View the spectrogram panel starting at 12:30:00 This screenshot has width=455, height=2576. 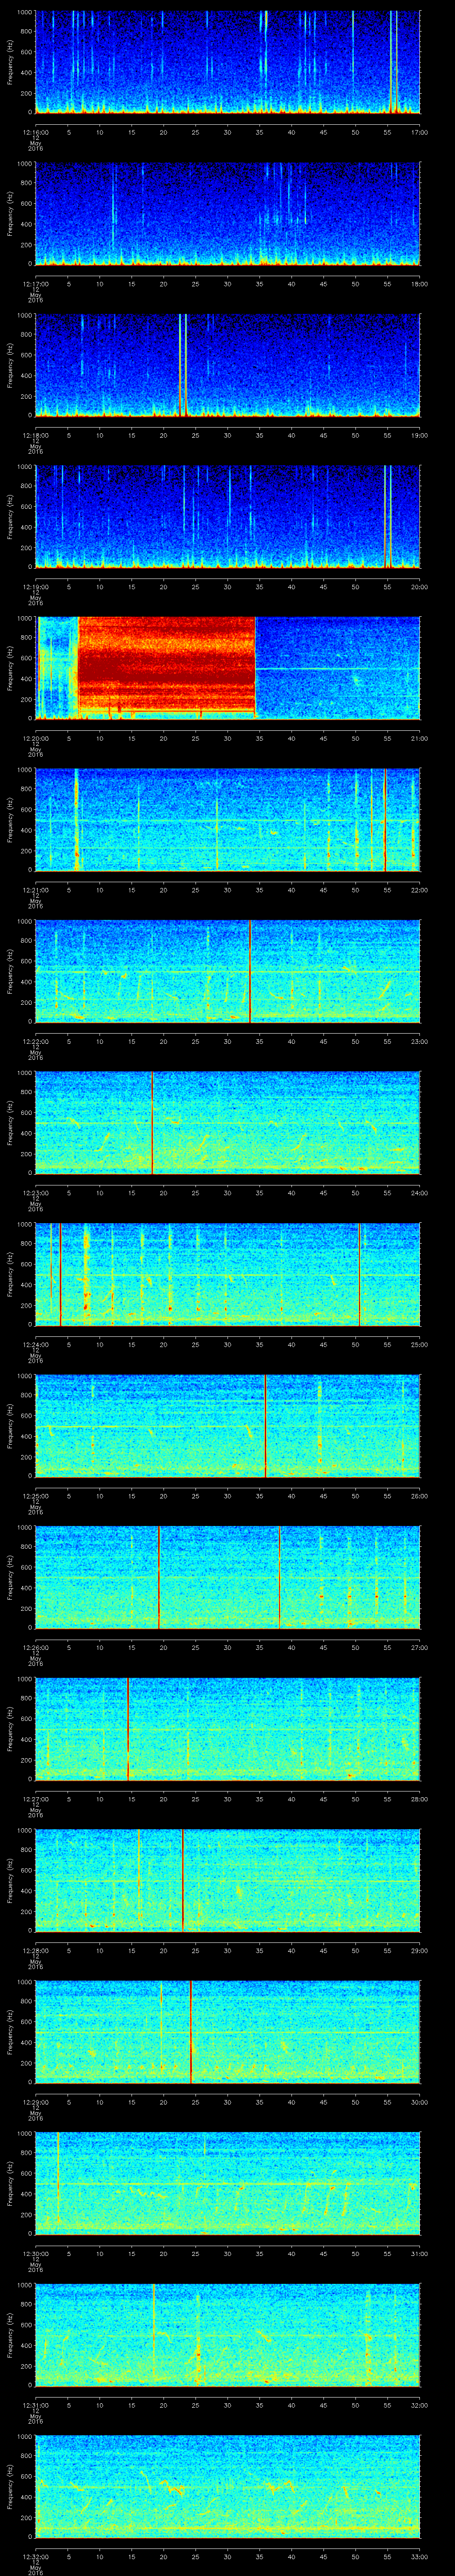pos(228,2183)
